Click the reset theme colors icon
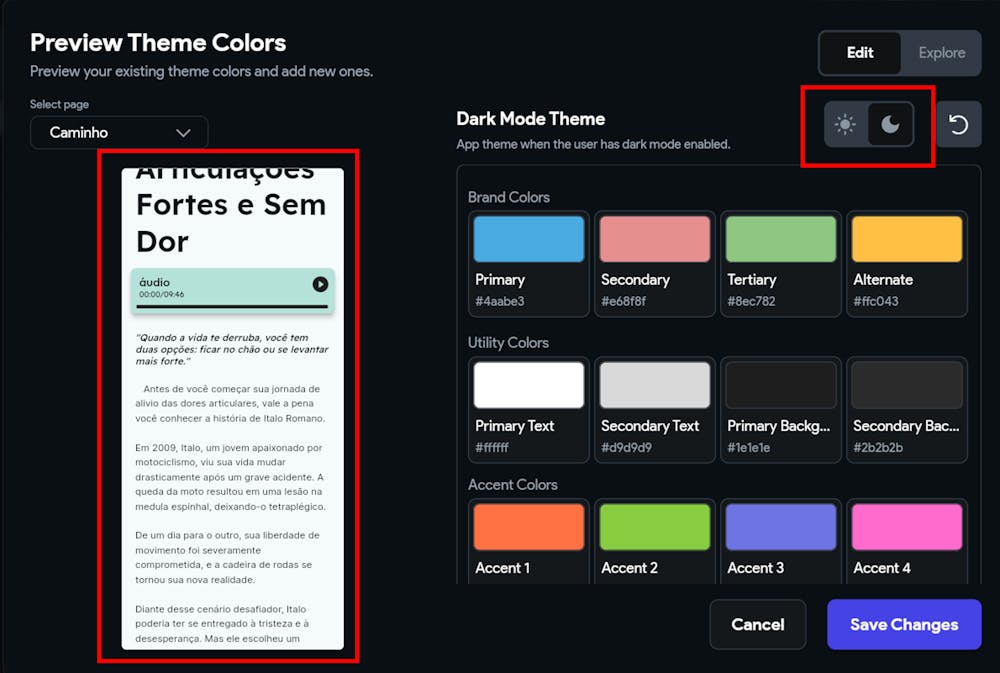Screen dimensions: 1000x673 pyautogui.click(x=958, y=125)
